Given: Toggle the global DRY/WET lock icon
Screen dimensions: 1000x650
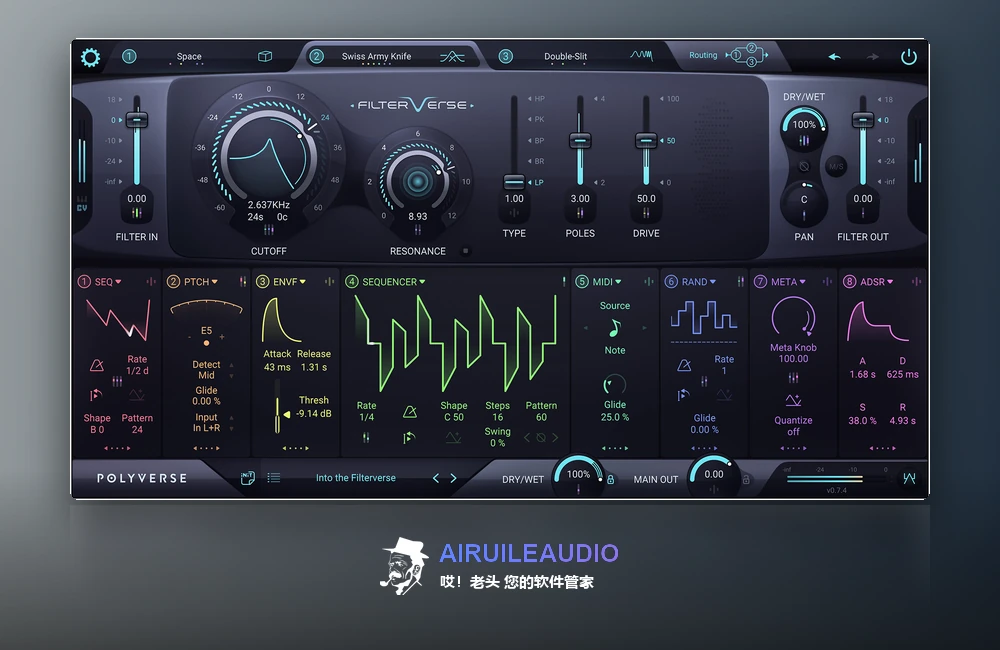Looking at the screenshot, I should tap(610, 479).
